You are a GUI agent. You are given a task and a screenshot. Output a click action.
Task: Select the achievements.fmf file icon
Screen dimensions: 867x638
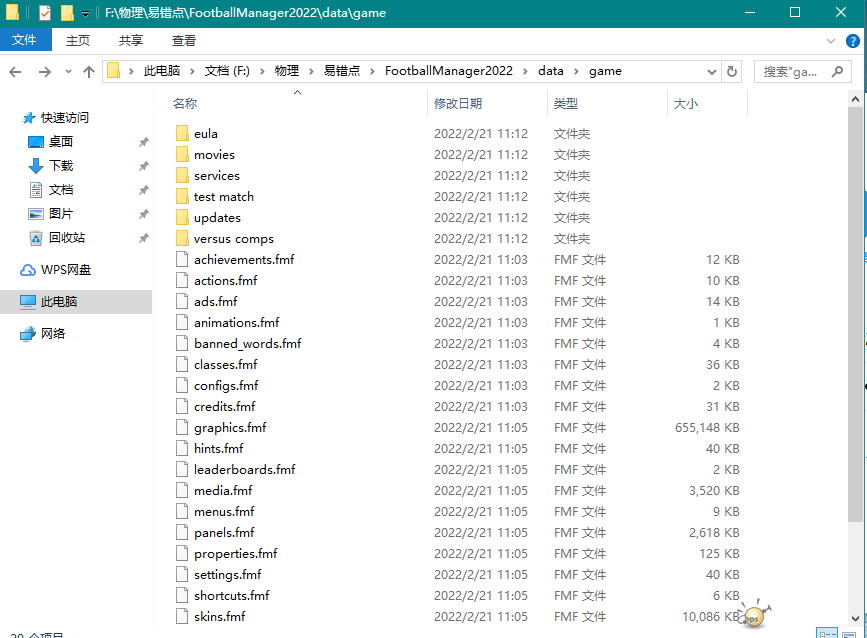[x=182, y=259]
